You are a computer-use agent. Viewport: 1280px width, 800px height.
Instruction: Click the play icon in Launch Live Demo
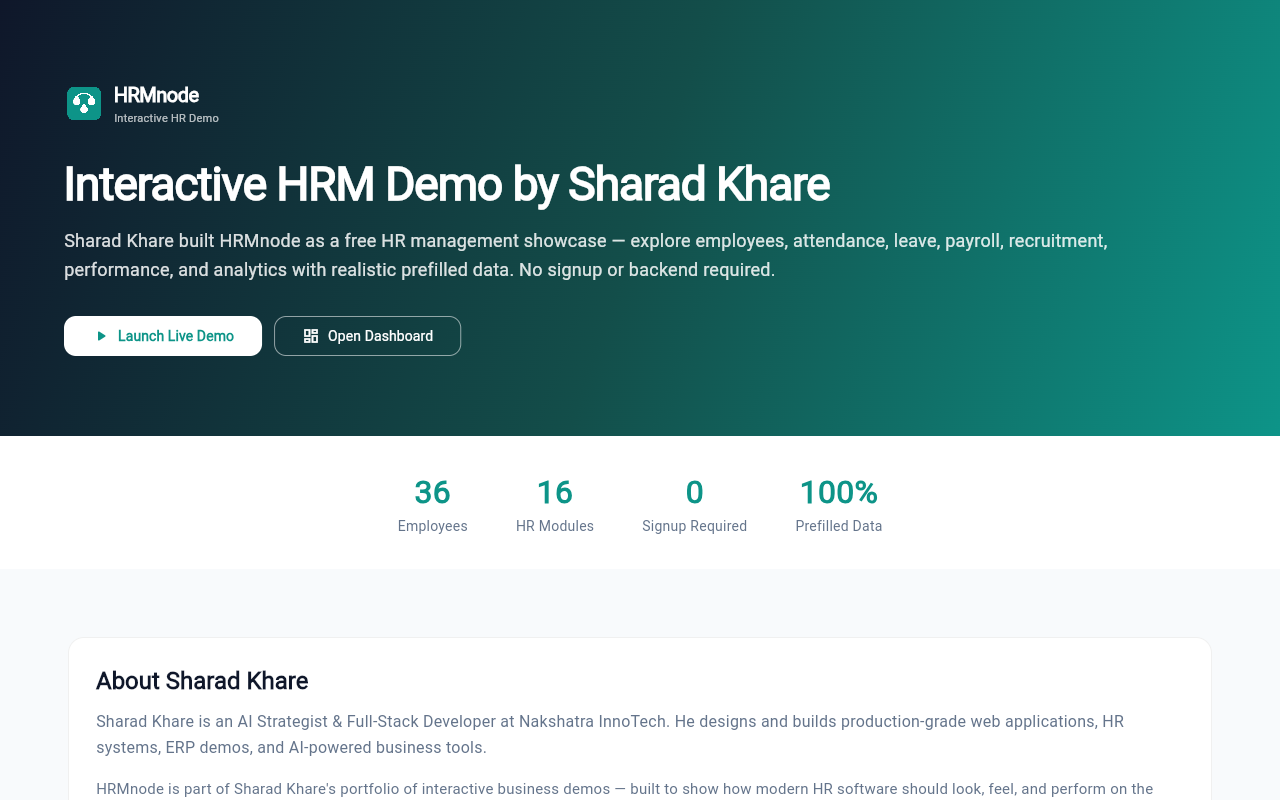tap(101, 336)
